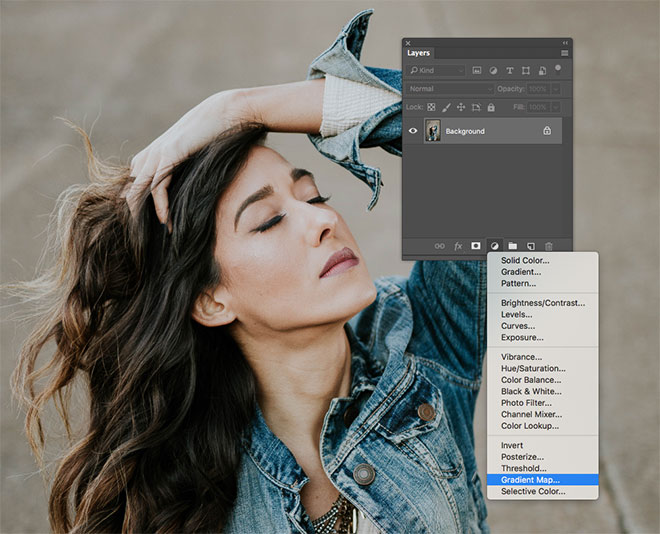
Task: Click the new group folder icon
Action: [512, 245]
